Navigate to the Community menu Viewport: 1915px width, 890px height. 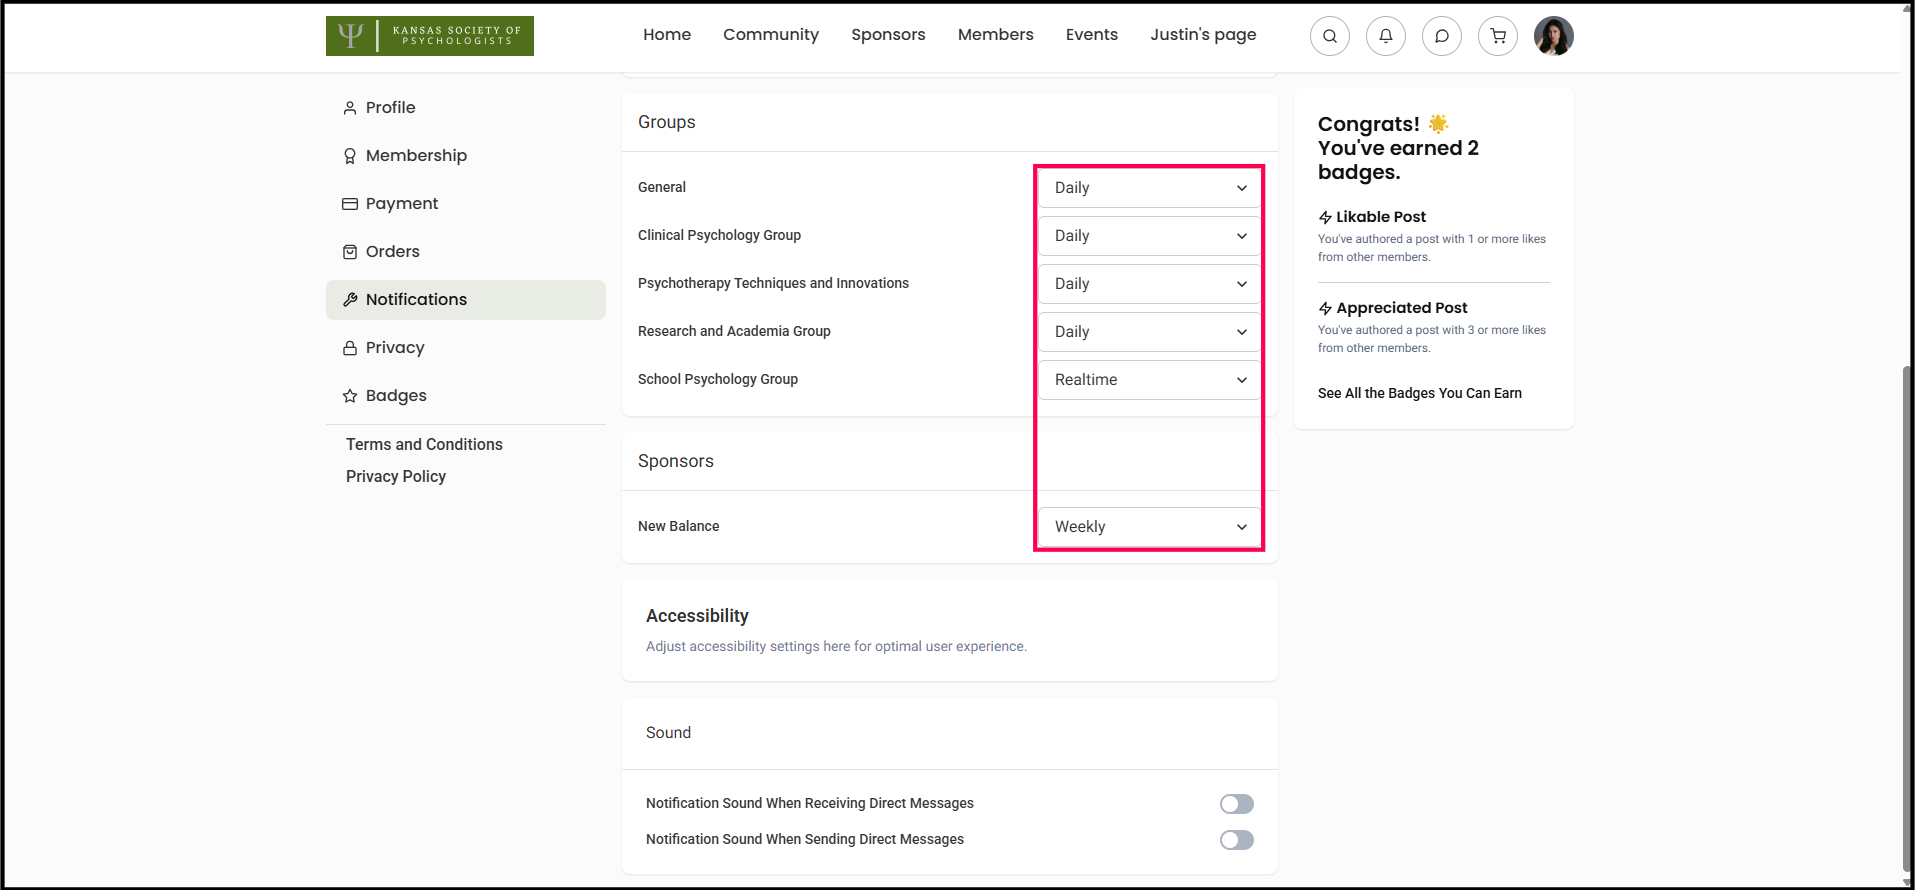[x=770, y=35]
